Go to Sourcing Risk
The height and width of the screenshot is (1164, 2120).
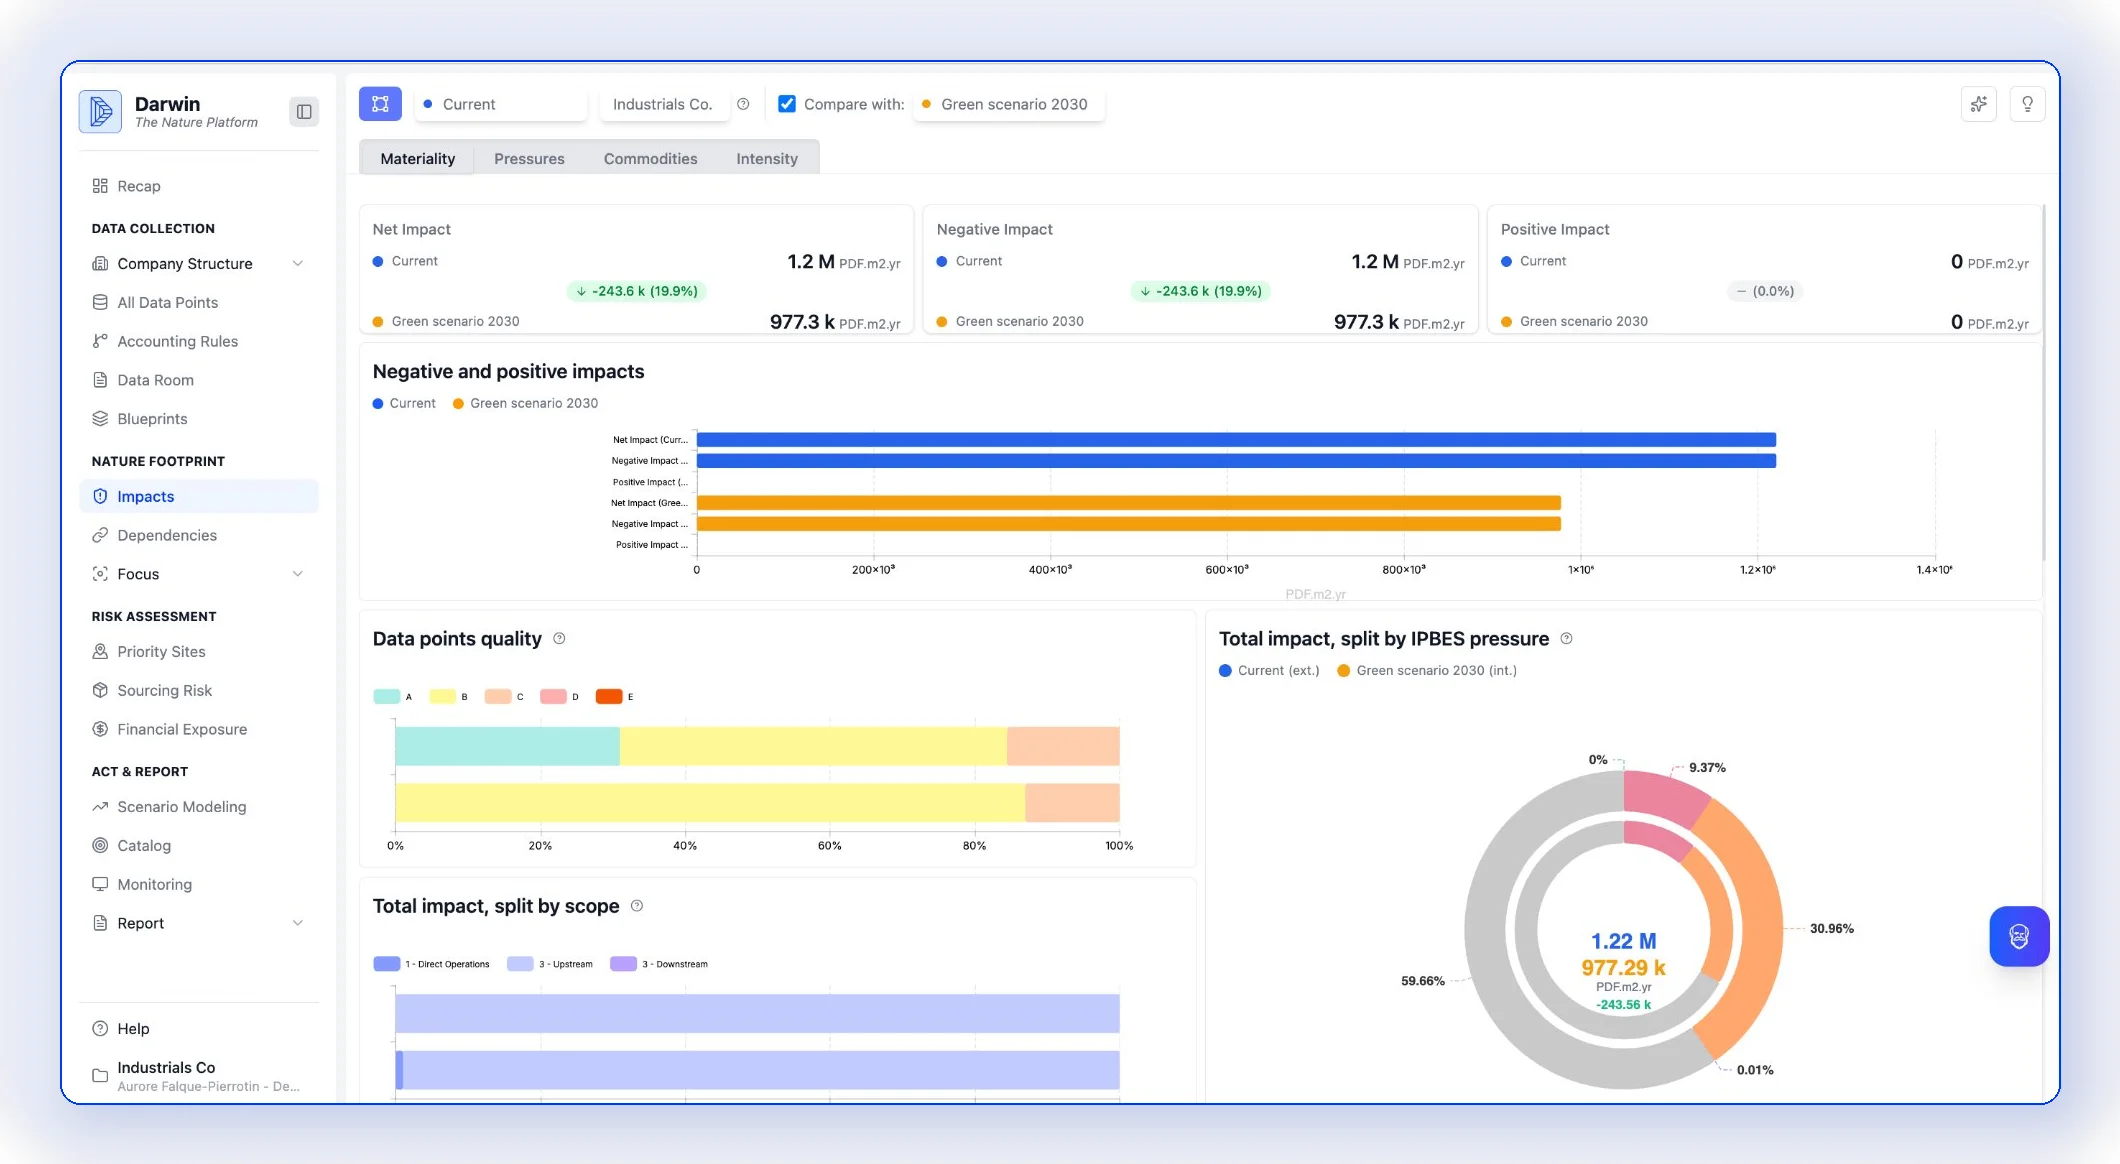point(164,690)
